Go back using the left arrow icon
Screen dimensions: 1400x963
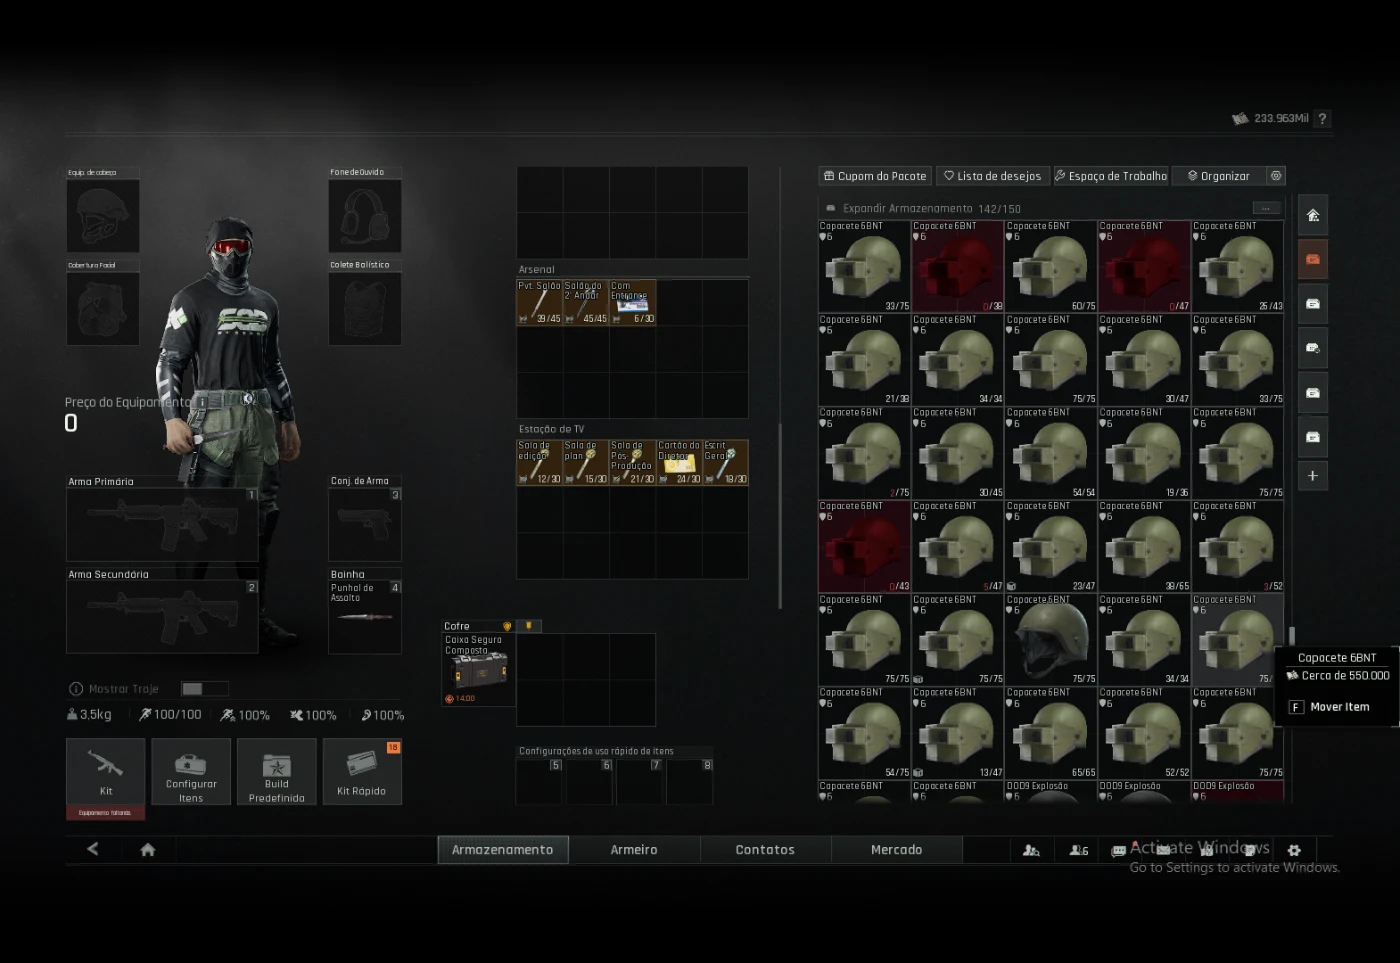point(93,849)
